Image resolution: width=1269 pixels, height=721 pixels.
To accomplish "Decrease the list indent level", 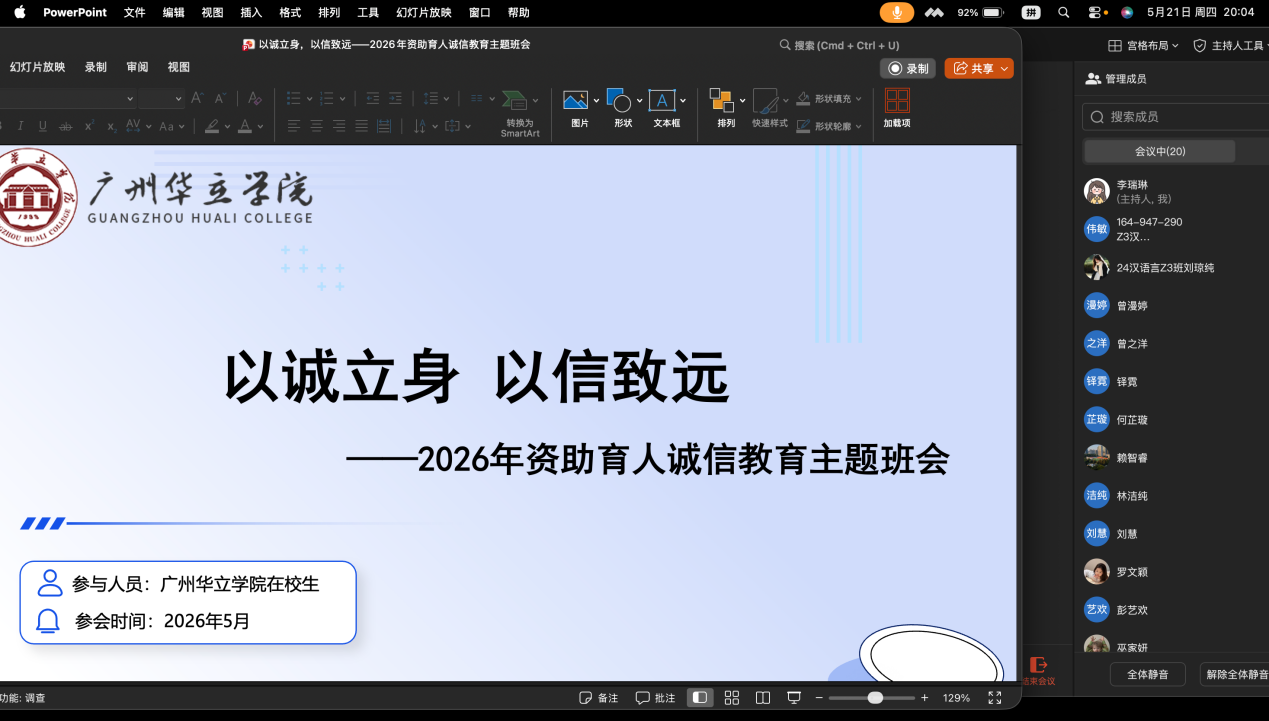I will pos(373,98).
